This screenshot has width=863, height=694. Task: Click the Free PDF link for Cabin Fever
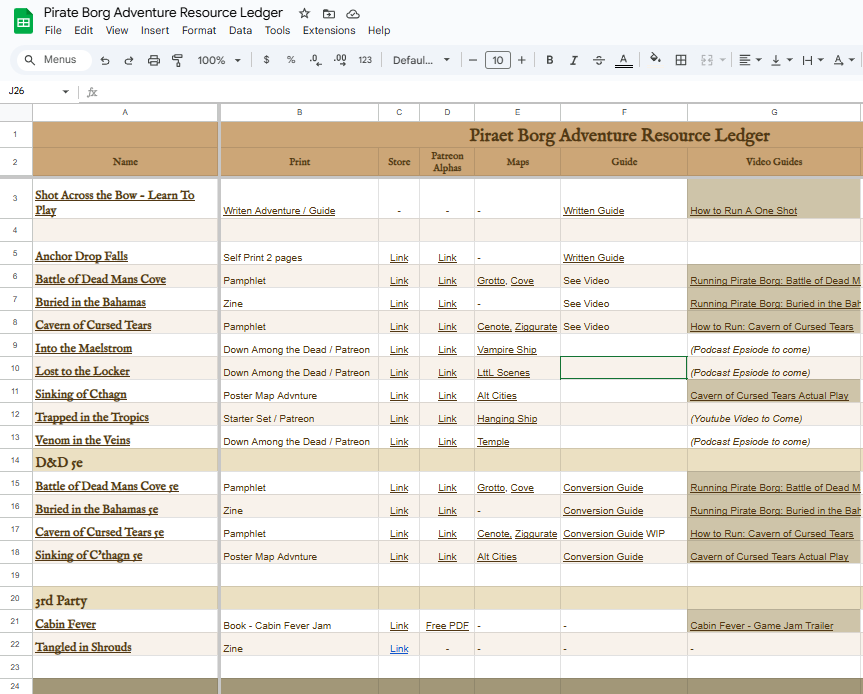coord(447,625)
